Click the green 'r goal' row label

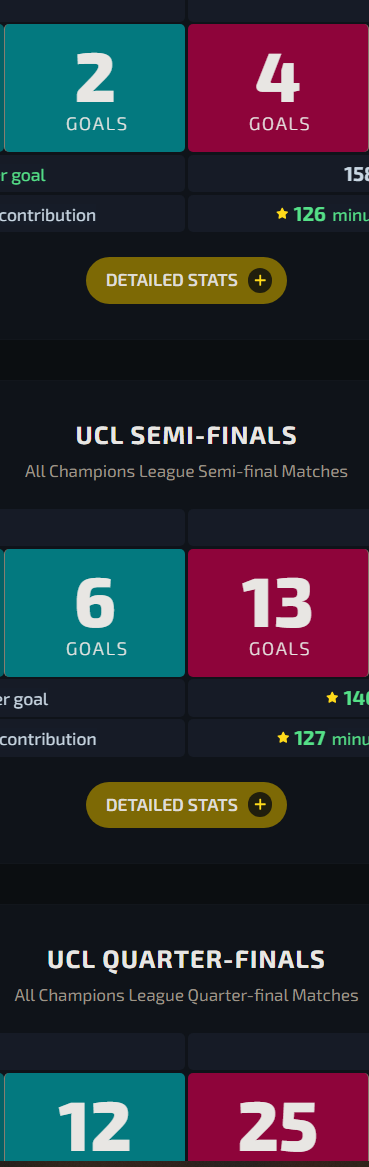pos(22,175)
